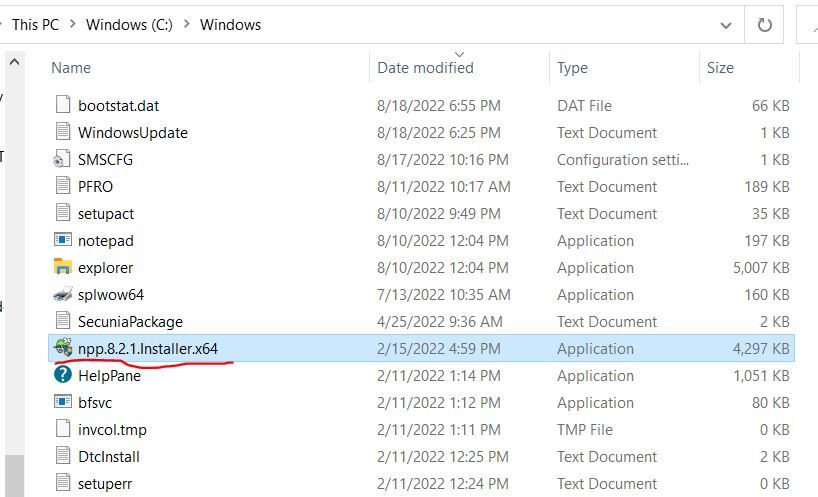Sort by the Size column header
This screenshot has height=497, width=818.
[x=720, y=68]
